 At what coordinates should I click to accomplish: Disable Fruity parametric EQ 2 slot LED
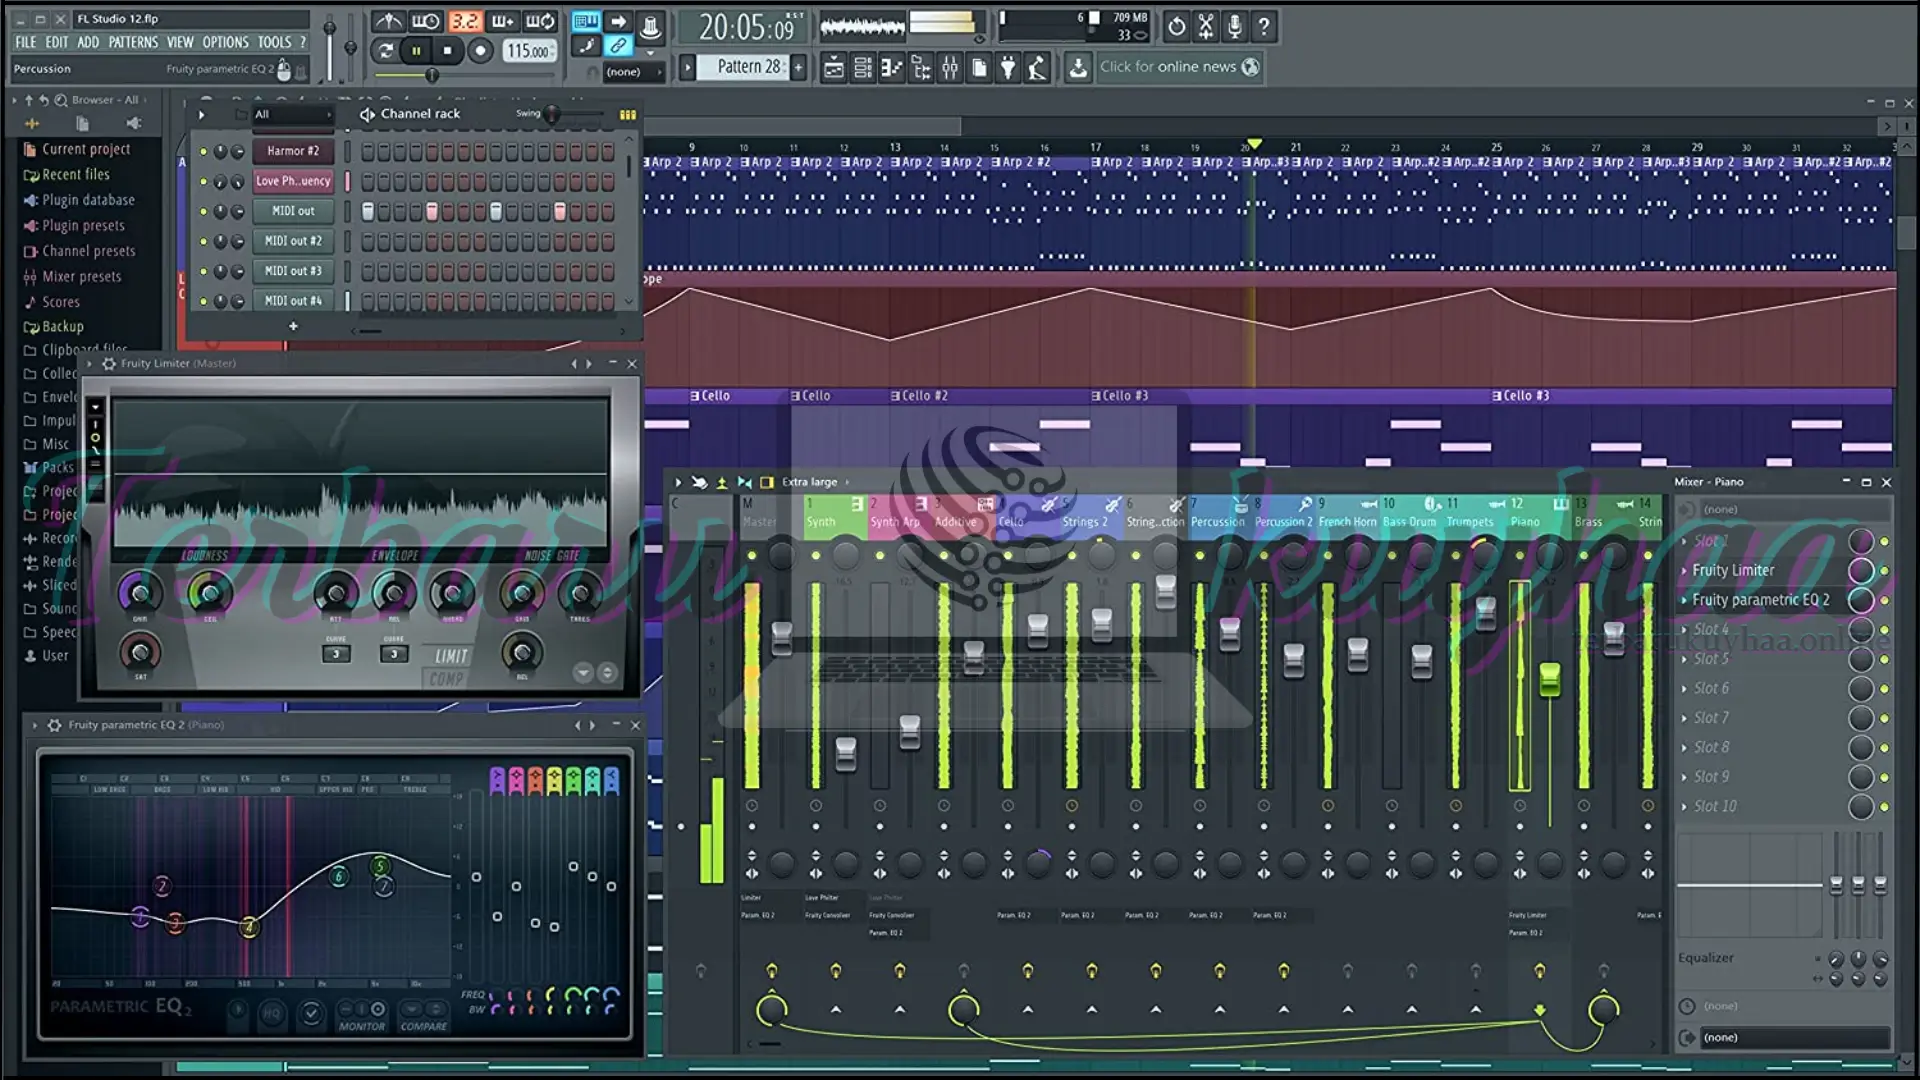coord(1884,601)
